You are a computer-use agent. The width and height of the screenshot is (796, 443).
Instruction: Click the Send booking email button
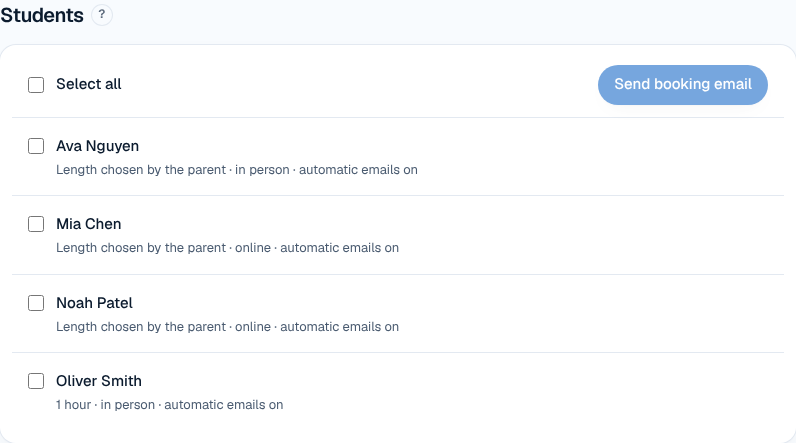pos(683,85)
